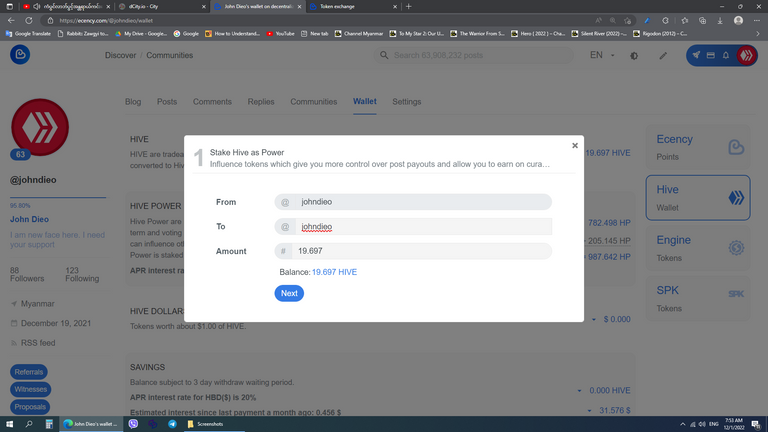
Task: Click Communities in top navigation
Action: point(169,55)
